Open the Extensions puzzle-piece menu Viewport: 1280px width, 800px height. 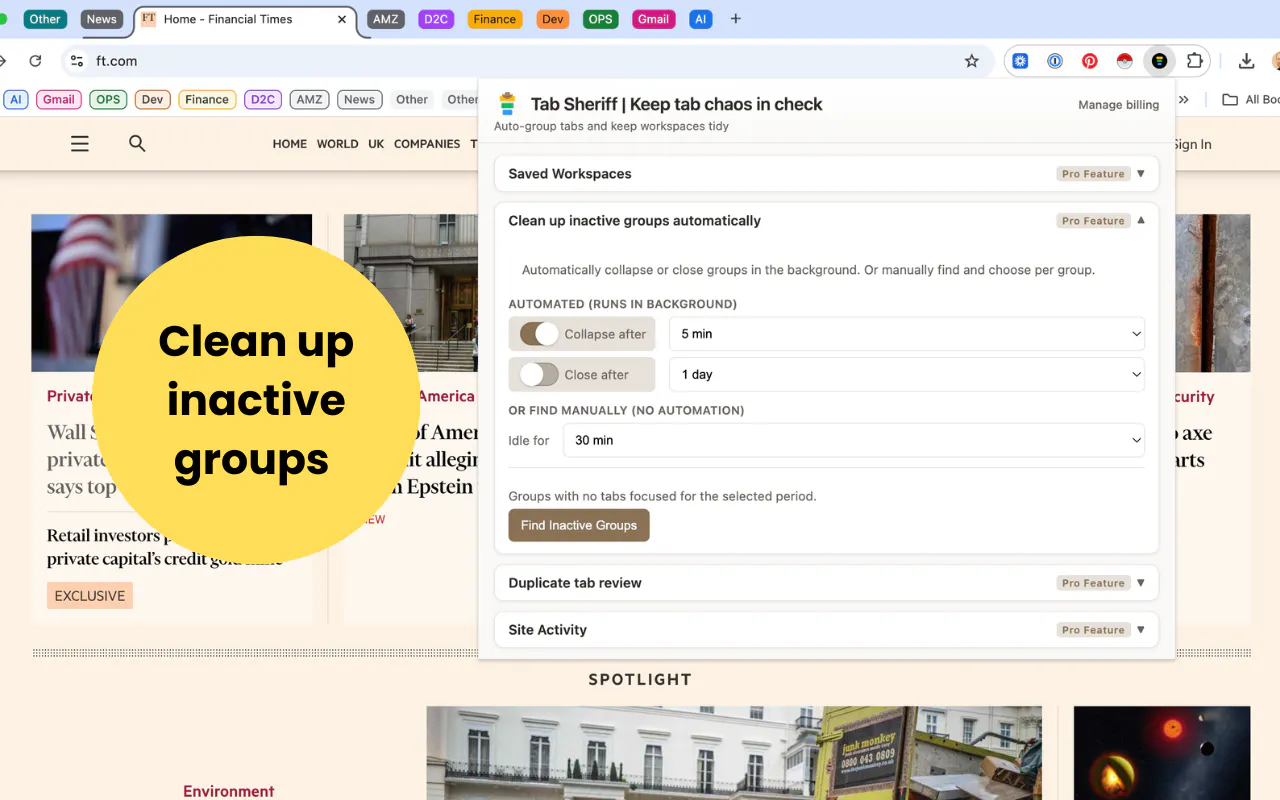1194,61
